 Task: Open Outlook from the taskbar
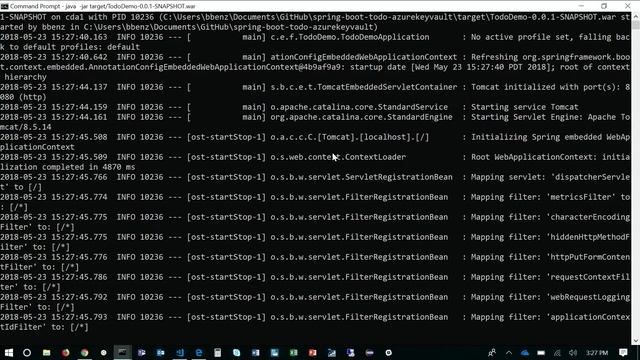pos(160,353)
